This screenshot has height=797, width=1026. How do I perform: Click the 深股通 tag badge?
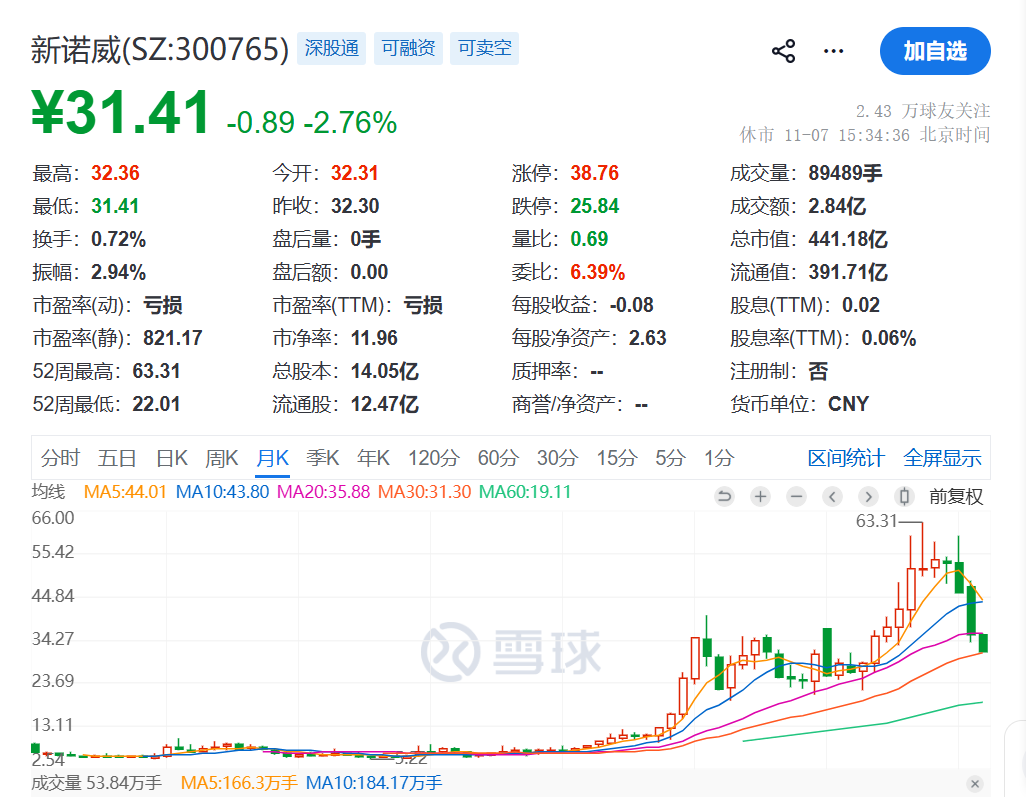tap(332, 49)
